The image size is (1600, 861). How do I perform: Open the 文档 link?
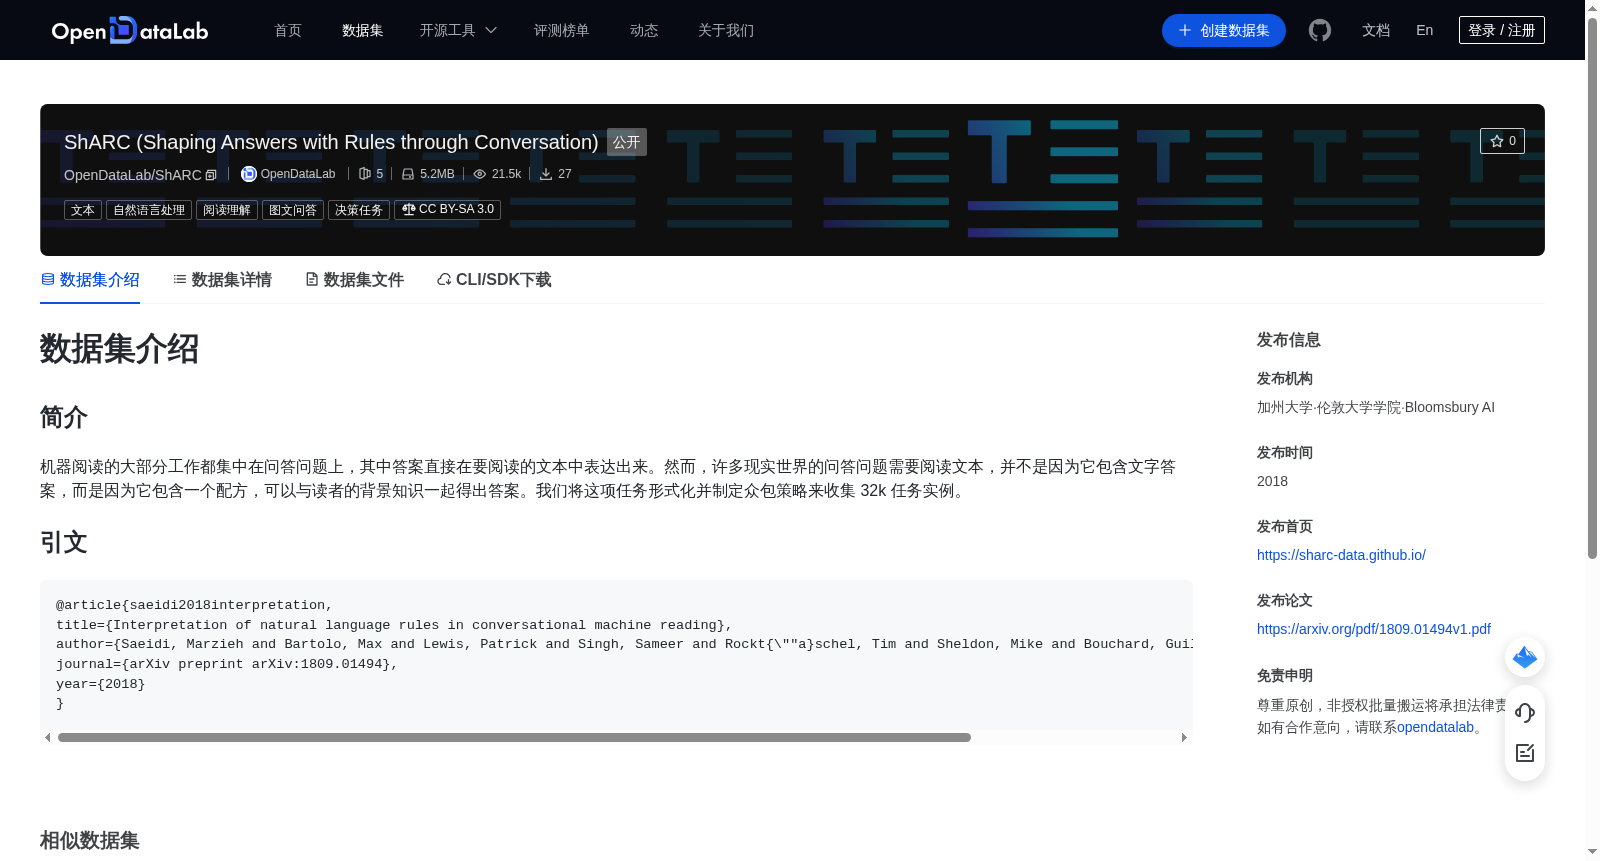click(x=1376, y=30)
